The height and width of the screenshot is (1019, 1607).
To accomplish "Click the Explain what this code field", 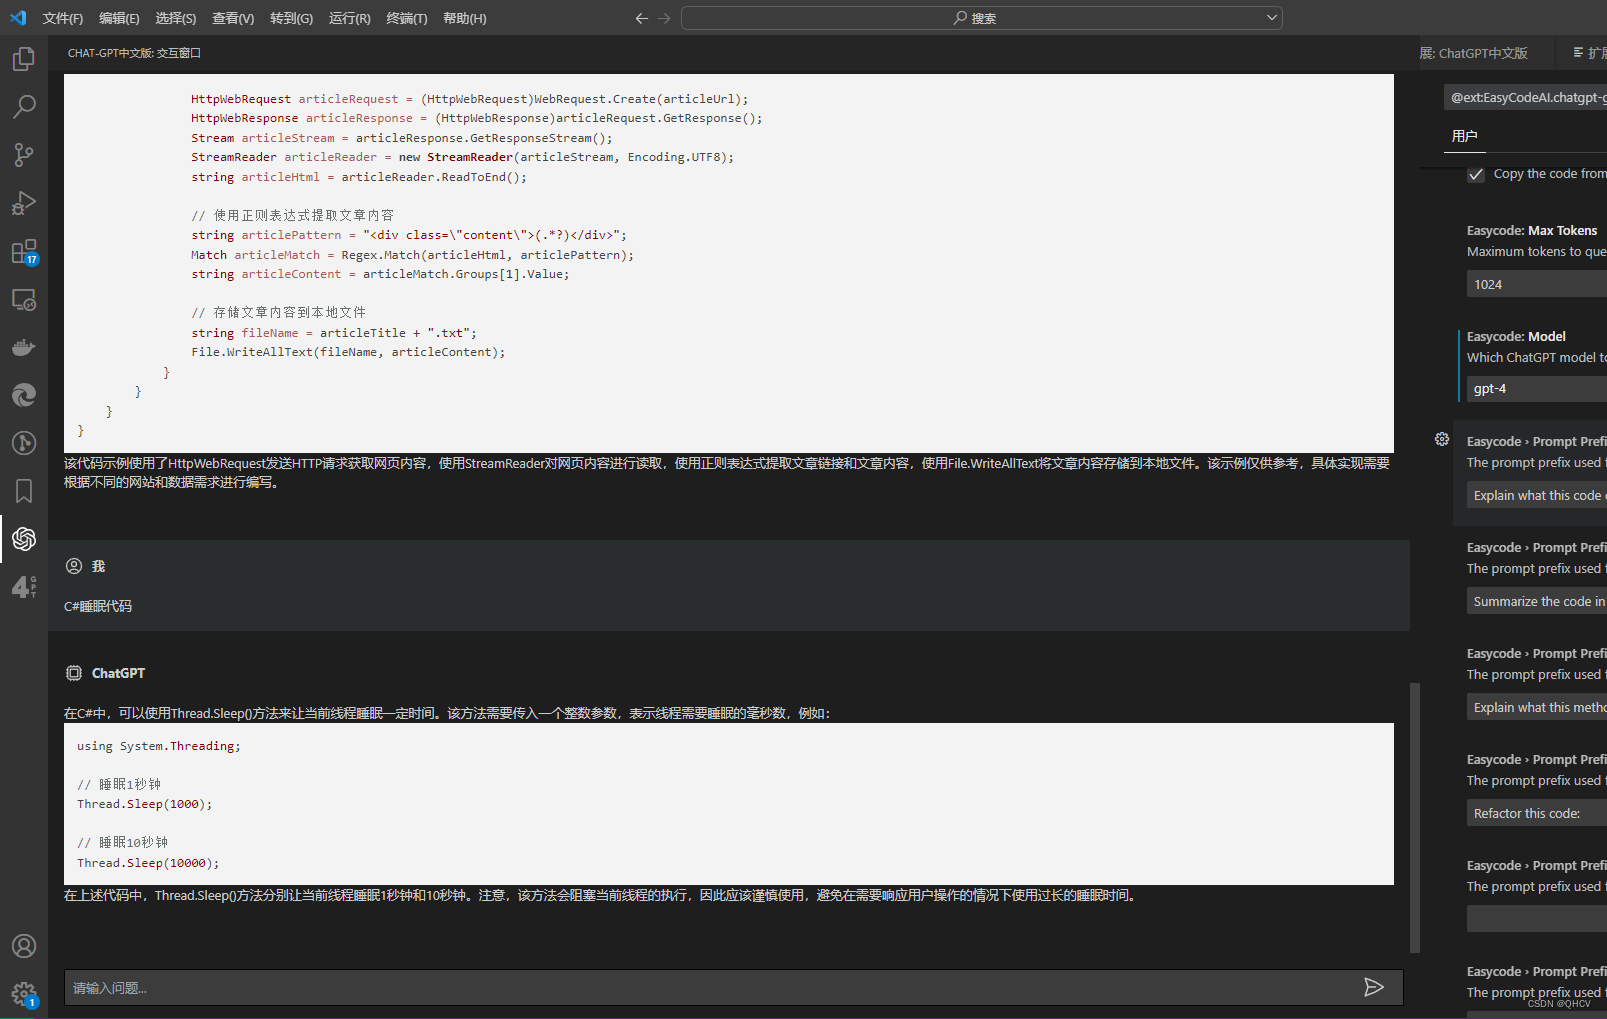I will 1537,495.
